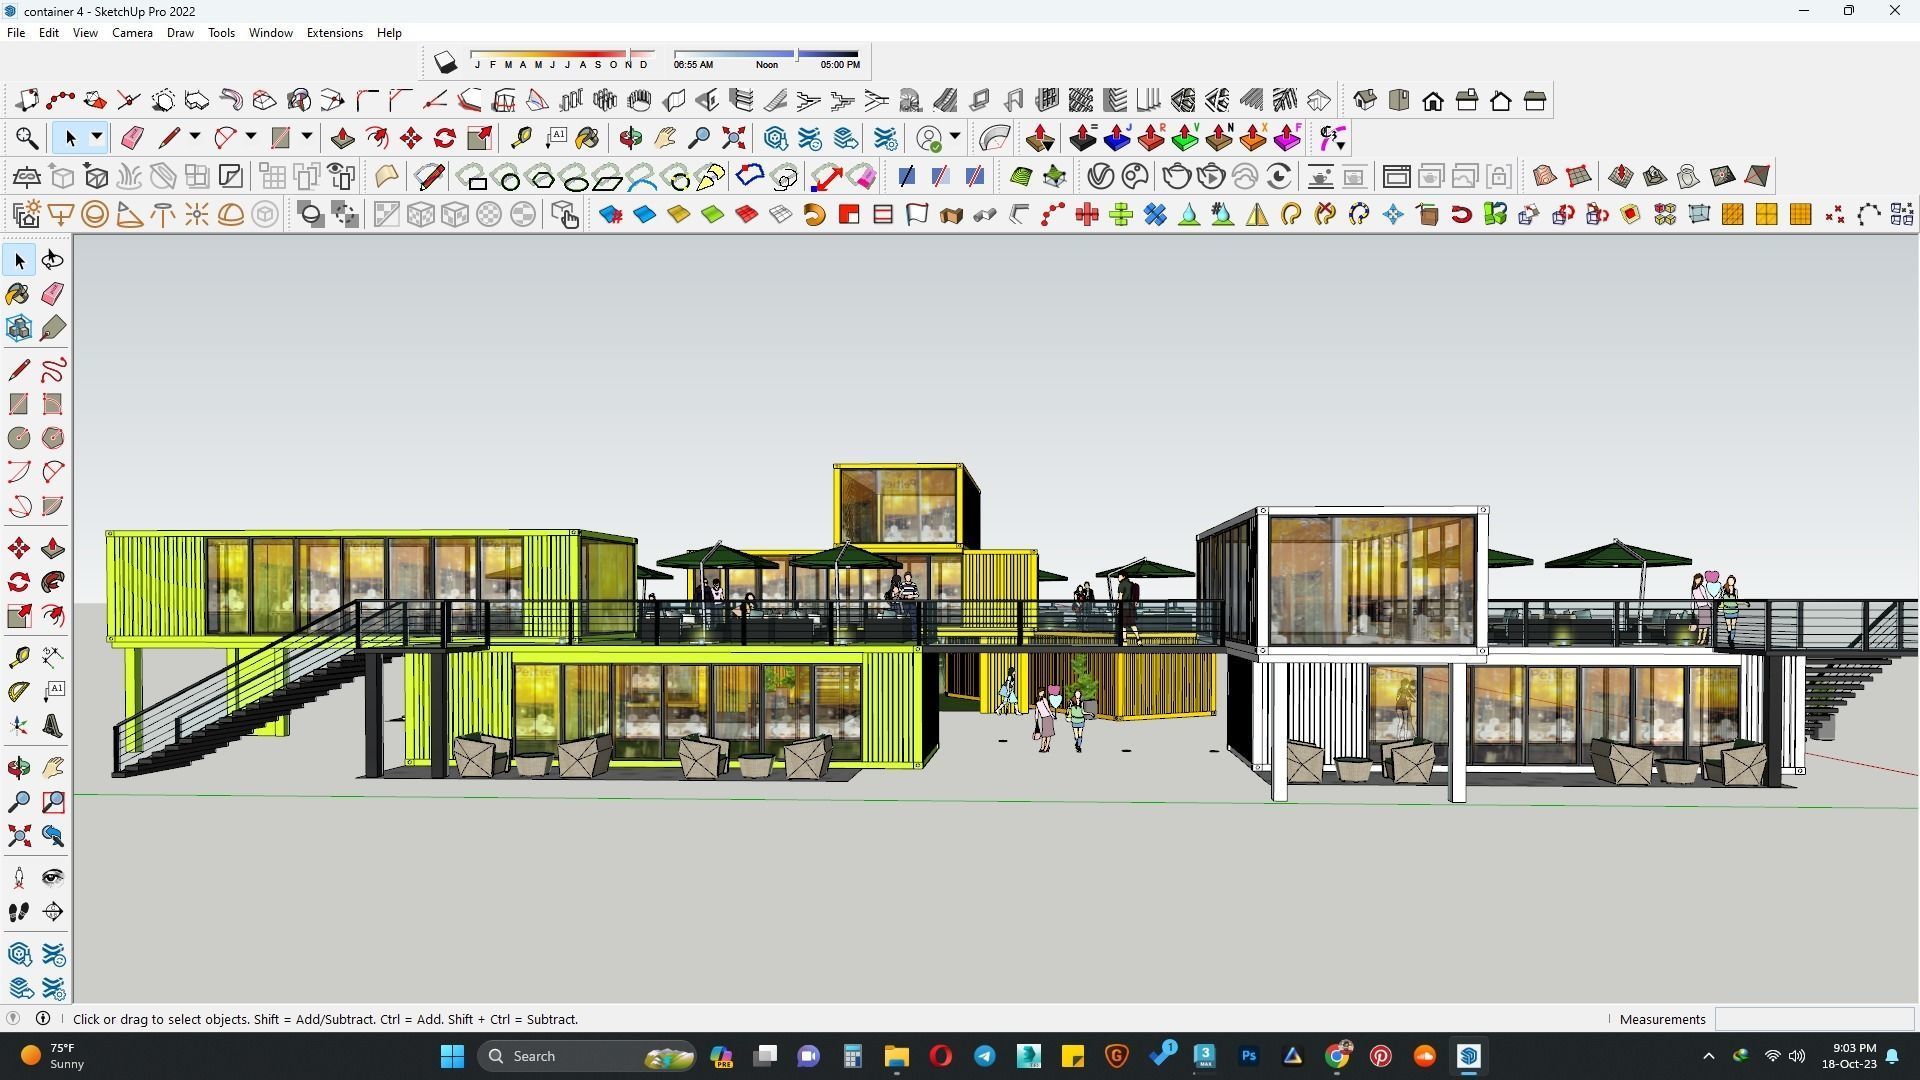
Task: Choose the Zoom Extents tool in left panel
Action: click(18, 835)
